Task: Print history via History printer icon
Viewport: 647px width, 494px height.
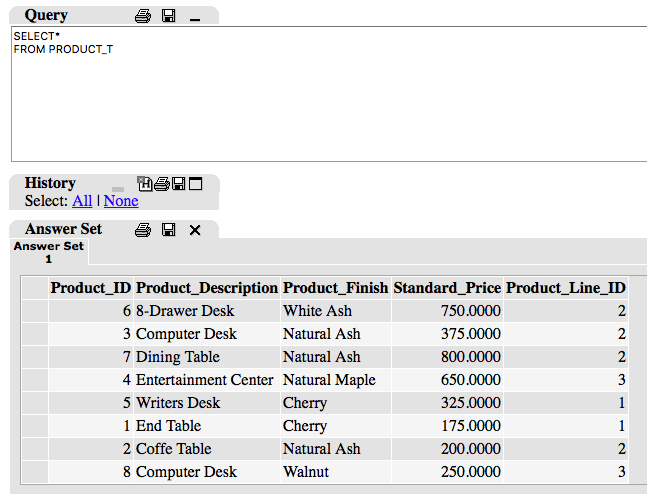Action: (162, 184)
